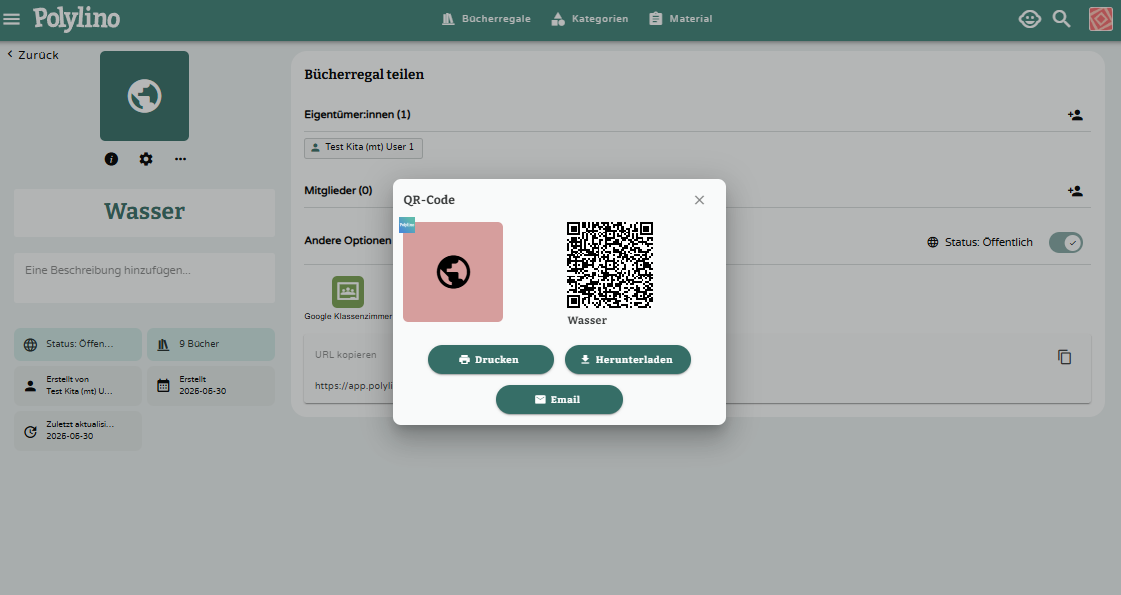Click the Polylino logo
This screenshot has width=1121, height=595.
pos(76,19)
